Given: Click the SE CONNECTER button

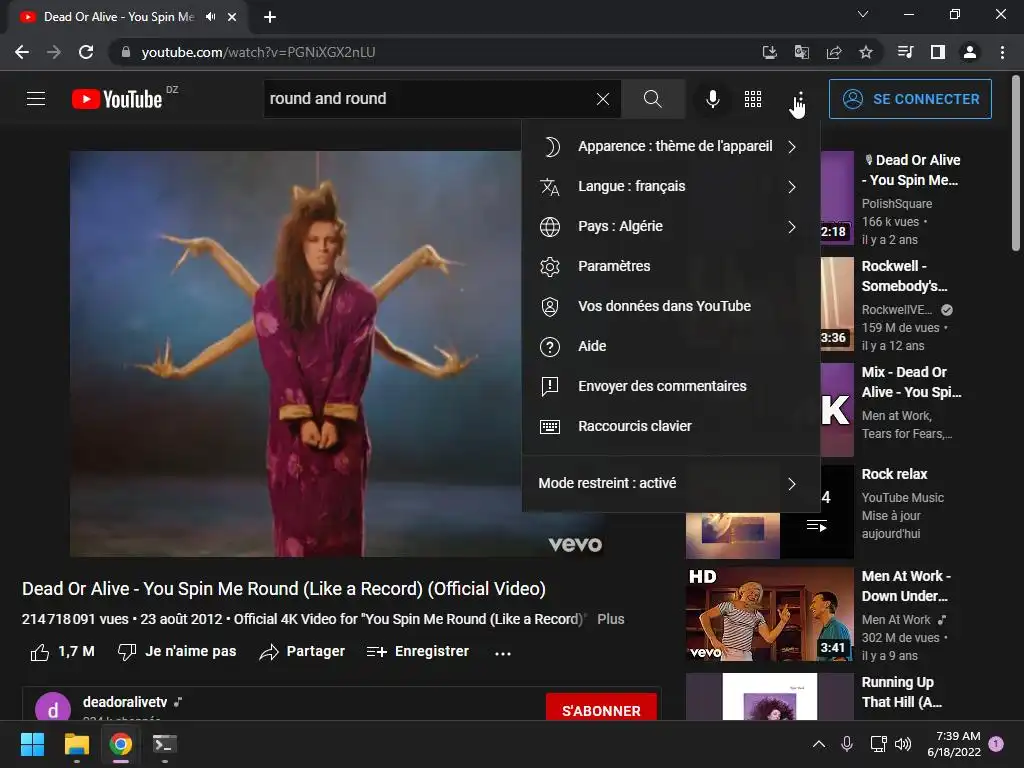Looking at the screenshot, I should click(x=910, y=99).
